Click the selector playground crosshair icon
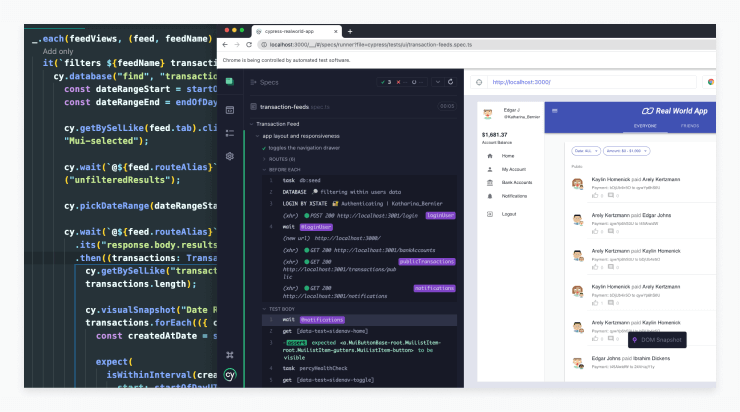The width and height of the screenshot is (740, 412). pyautogui.click(x=479, y=82)
